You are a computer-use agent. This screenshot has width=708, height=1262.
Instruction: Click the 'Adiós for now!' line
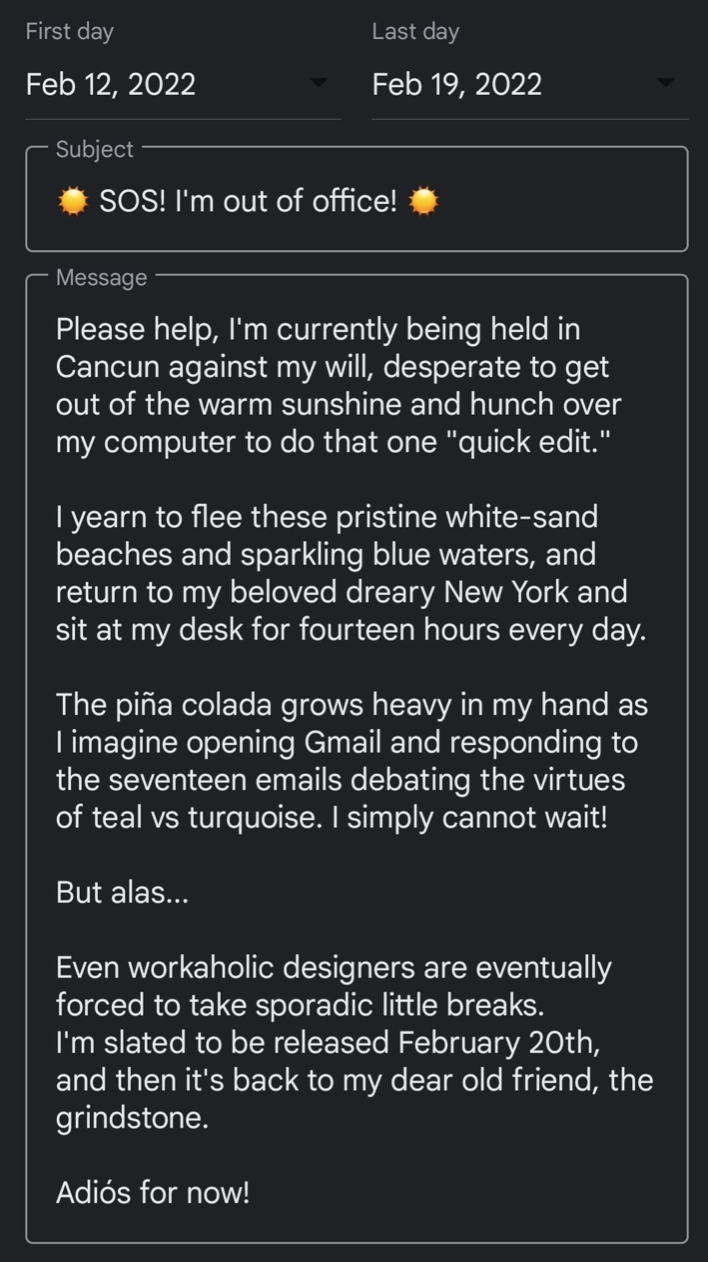153,1193
